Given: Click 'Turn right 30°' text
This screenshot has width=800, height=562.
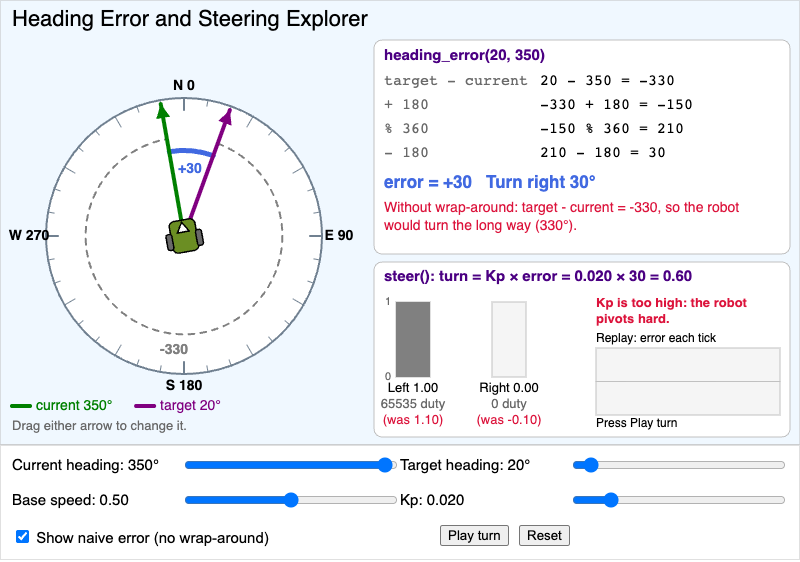Looking at the screenshot, I should (540, 182).
